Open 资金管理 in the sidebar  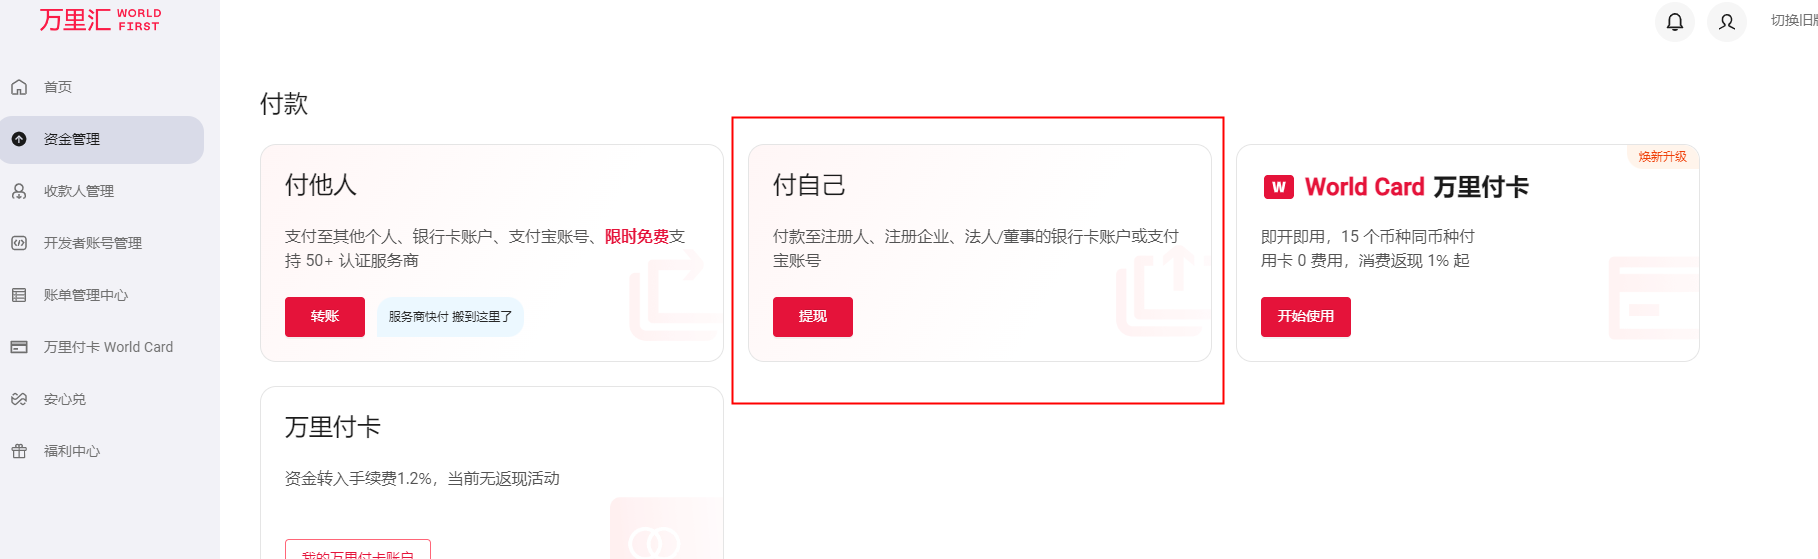pos(102,140)
